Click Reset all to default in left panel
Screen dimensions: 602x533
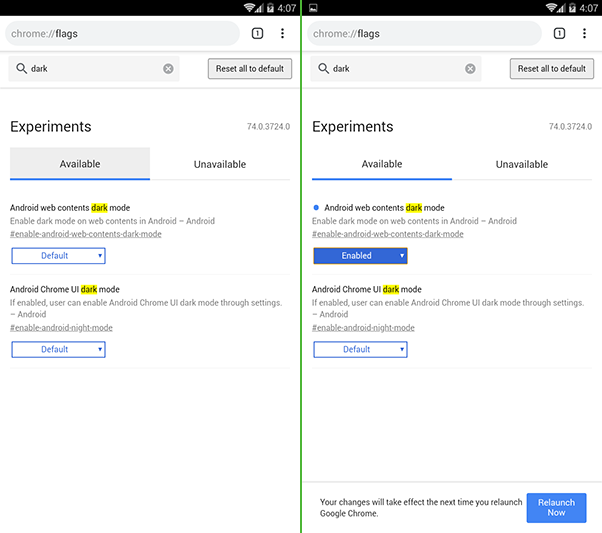[250, 69]
